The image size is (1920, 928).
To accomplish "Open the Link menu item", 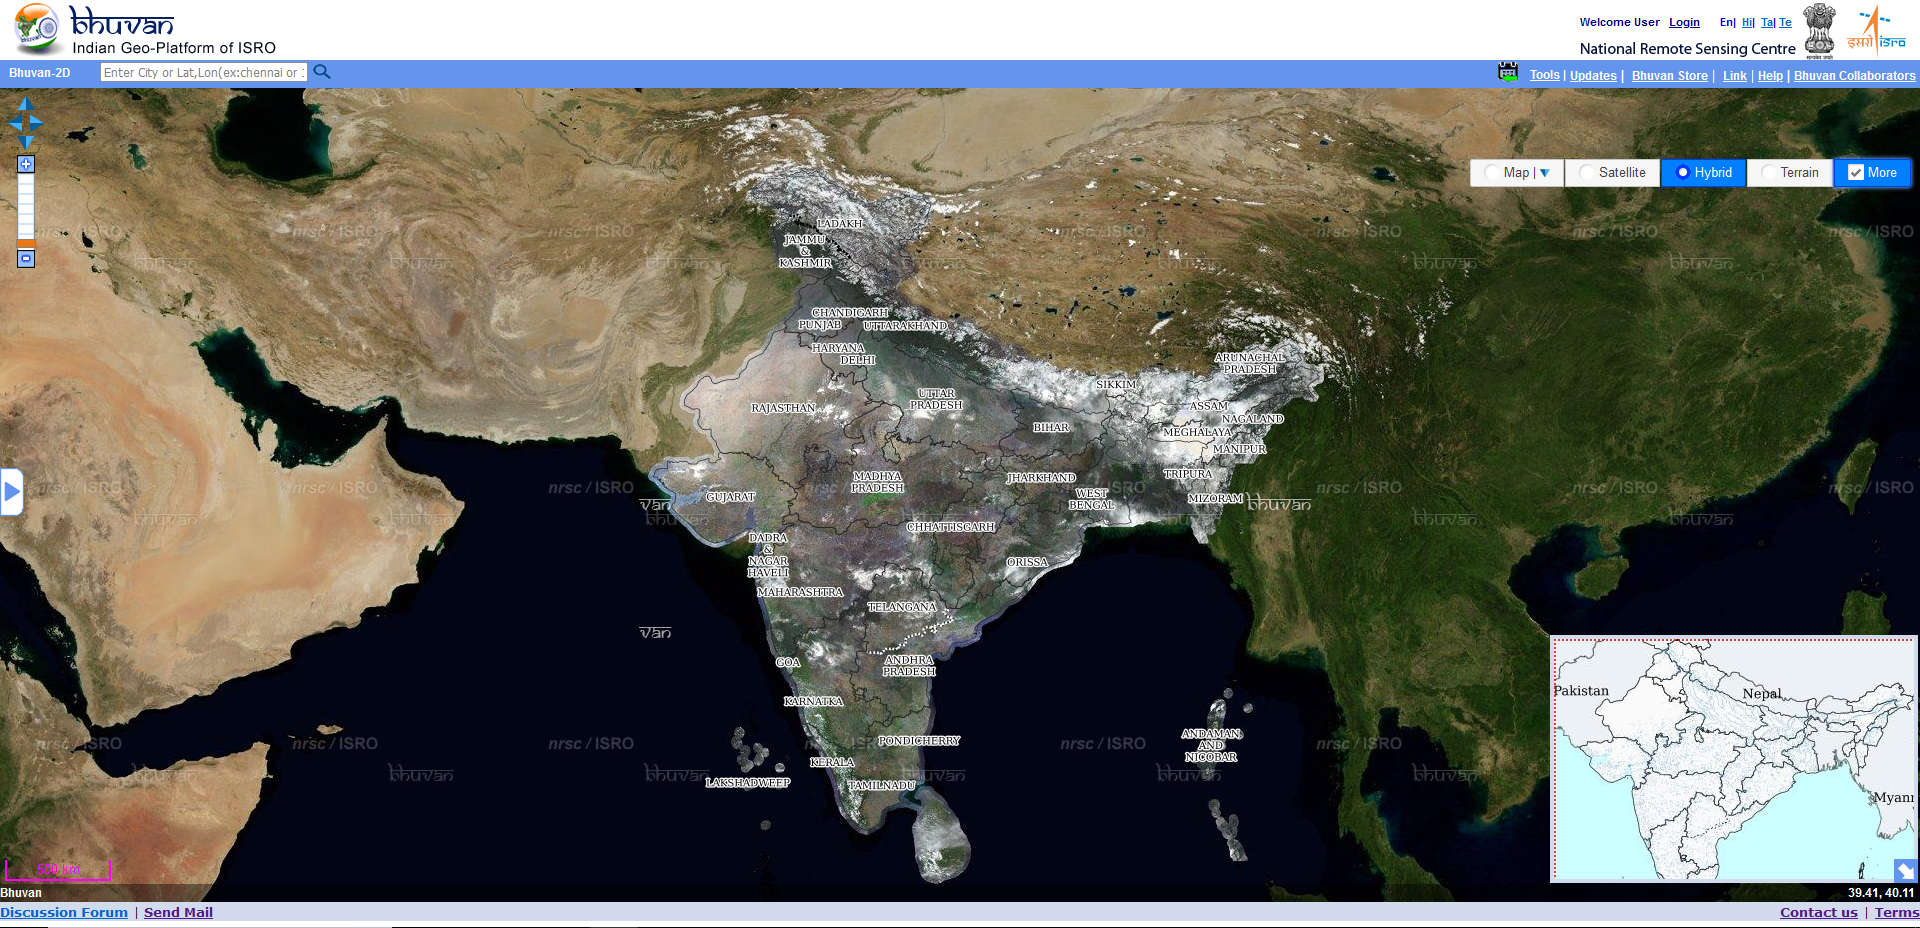I will click(x=1734, y=75).
